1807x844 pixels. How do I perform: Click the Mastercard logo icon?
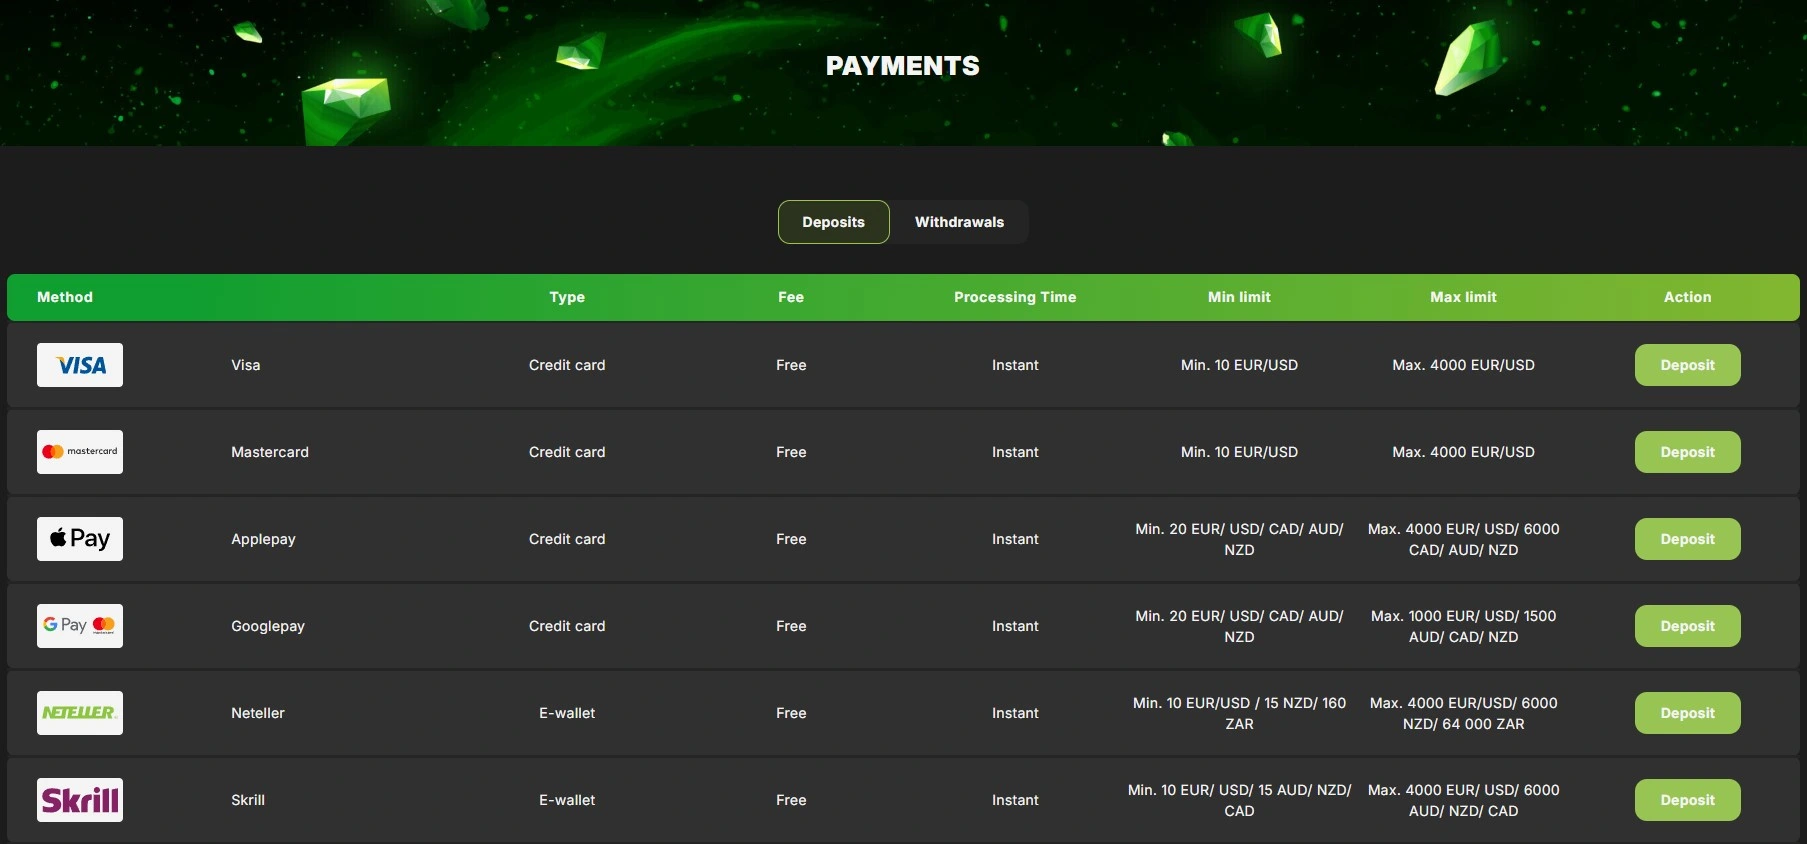tap(80, 452)
